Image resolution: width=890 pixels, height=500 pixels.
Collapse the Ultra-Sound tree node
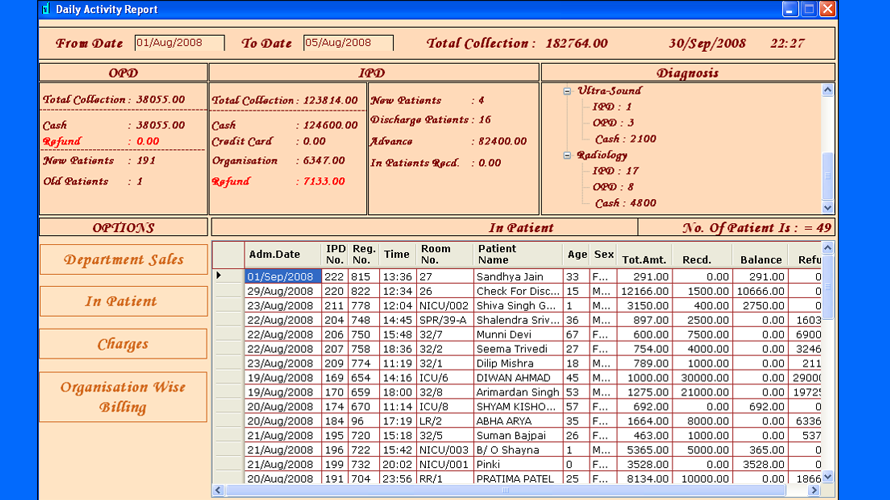pyautogui.click(x=567, y=91)
